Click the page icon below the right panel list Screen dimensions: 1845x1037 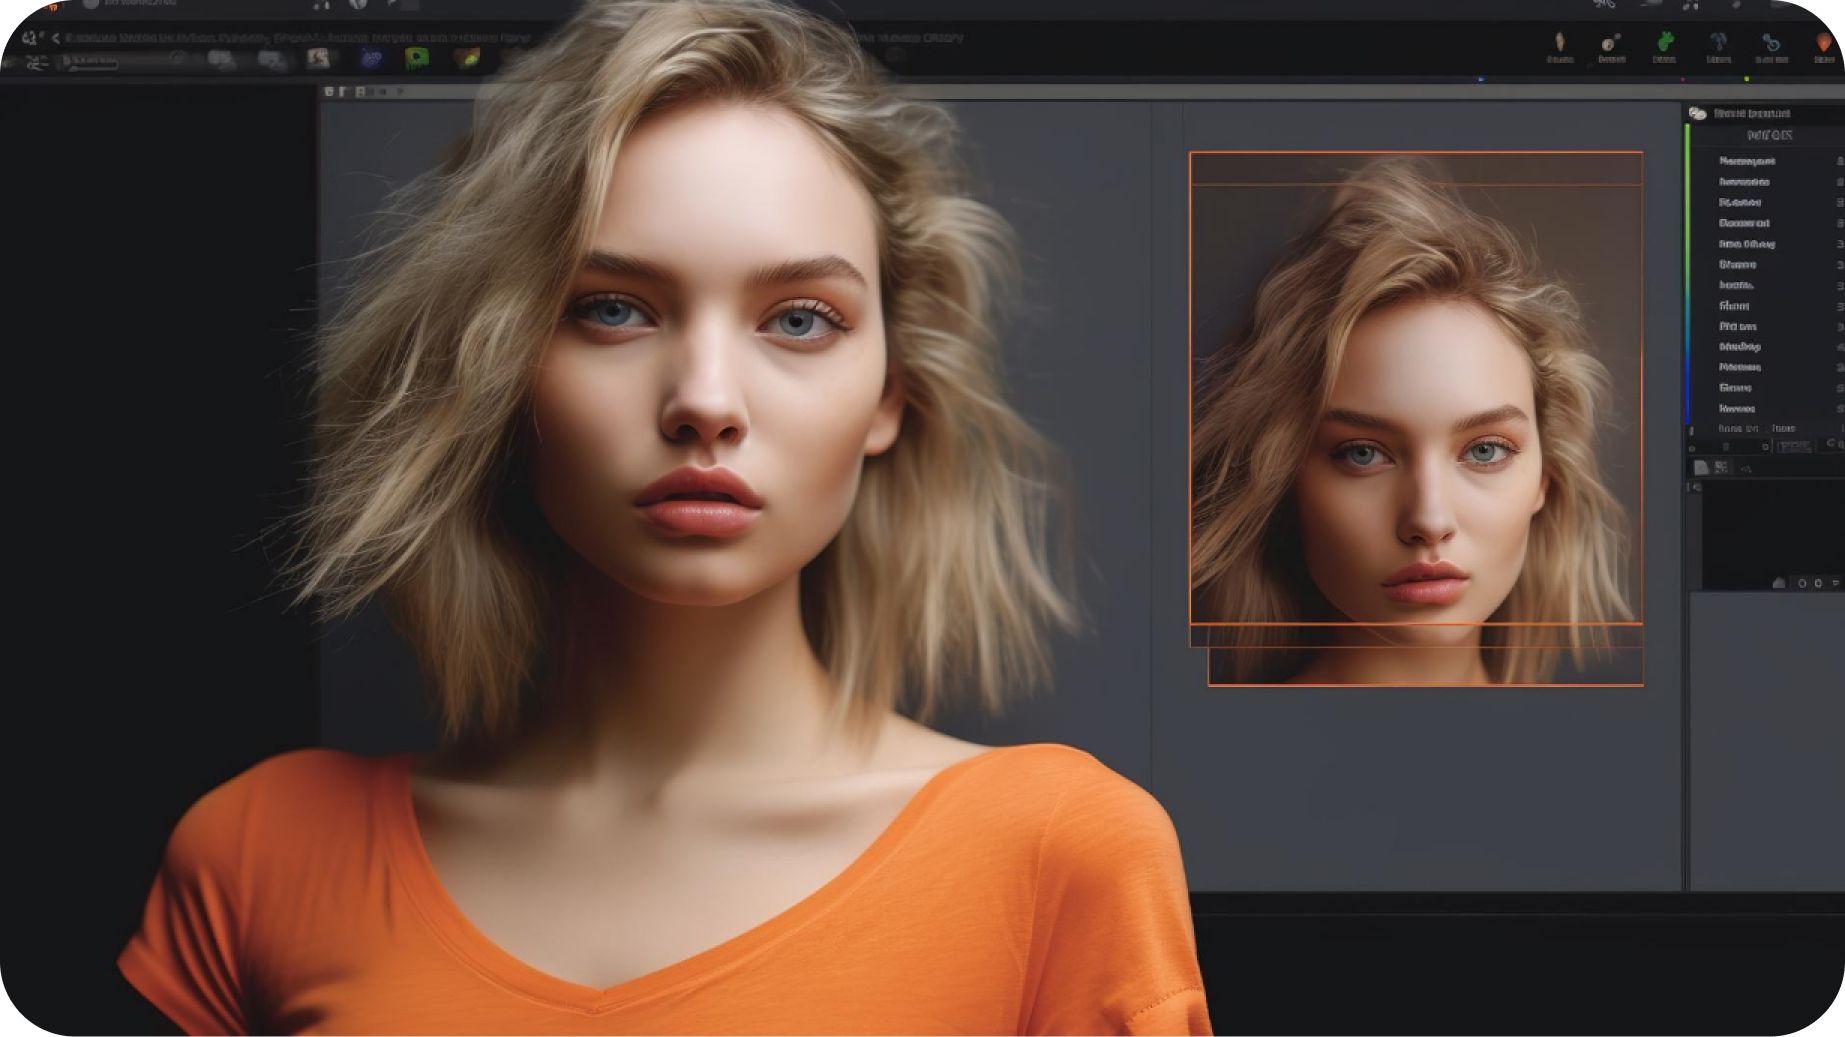pyautogui.click(x=1701, y=468)
